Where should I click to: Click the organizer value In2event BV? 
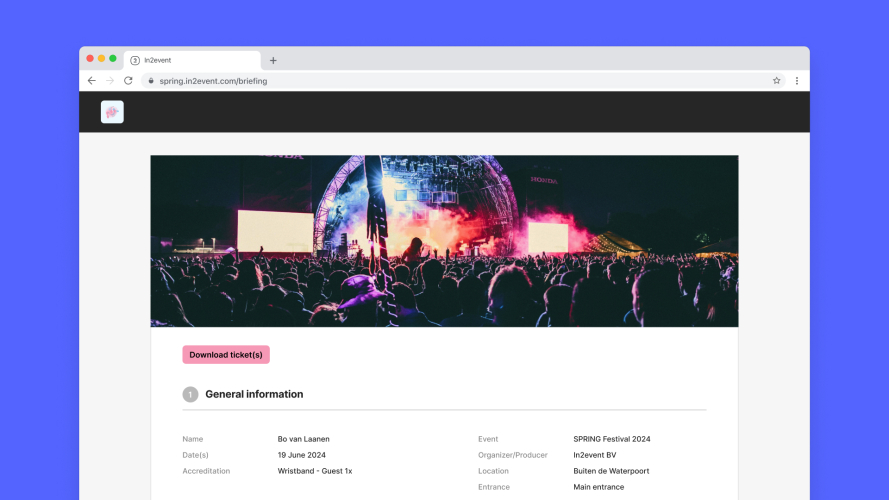coord(595,455)
